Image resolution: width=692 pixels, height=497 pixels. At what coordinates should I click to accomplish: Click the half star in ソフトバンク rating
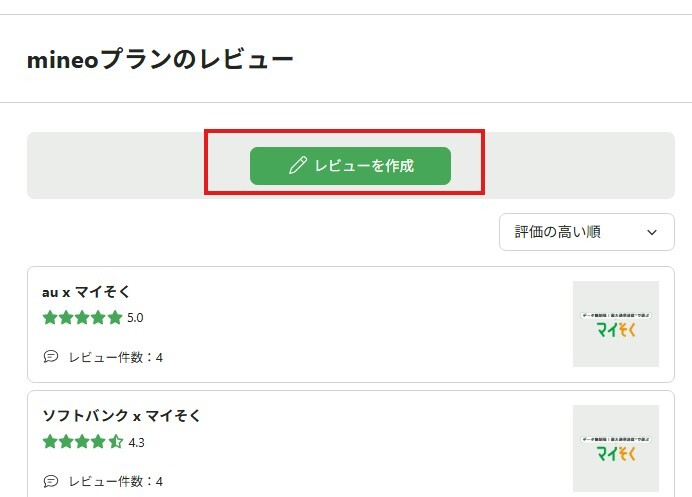click(115, 441)
